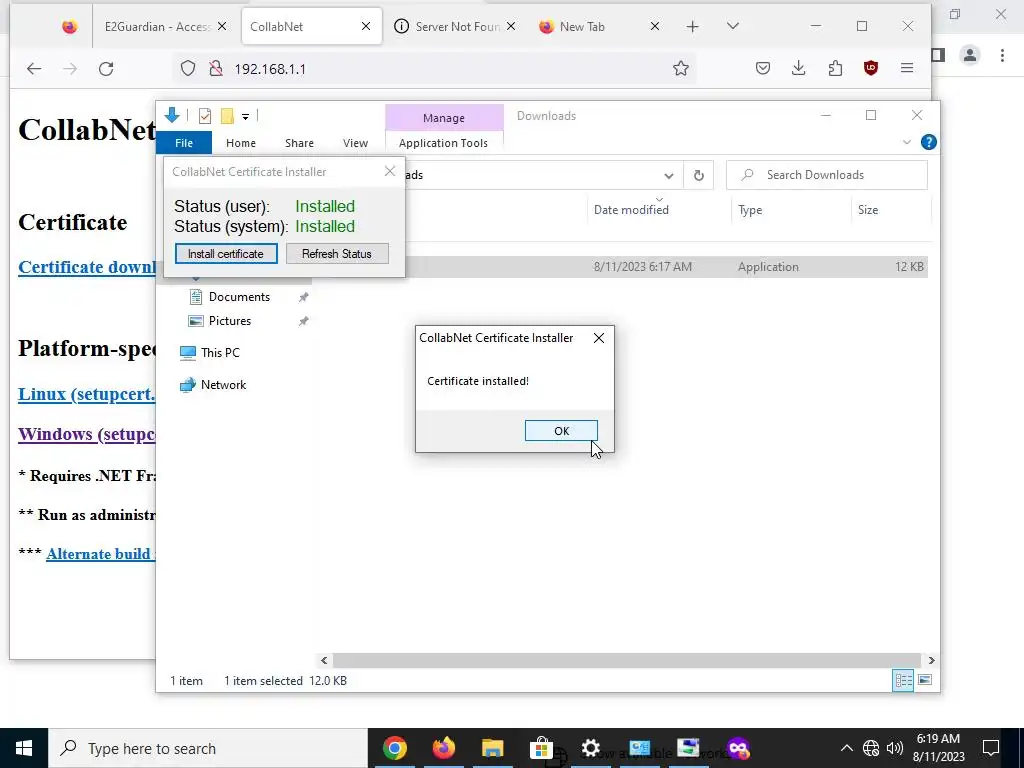Close the small CollabNet Certificate Installer window

pyautogui.click(x=390, y=171)
